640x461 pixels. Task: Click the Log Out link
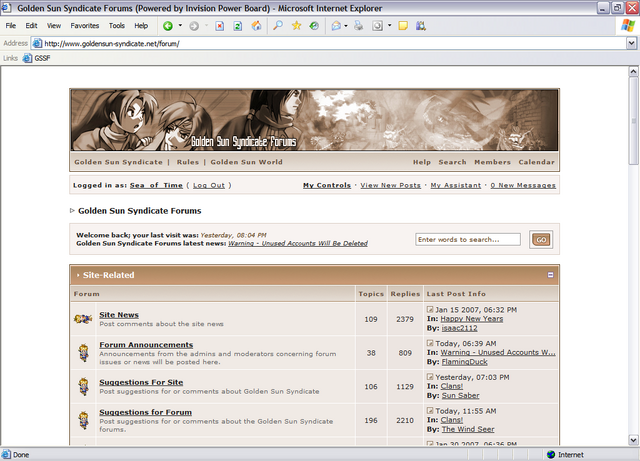pos(209,185)
